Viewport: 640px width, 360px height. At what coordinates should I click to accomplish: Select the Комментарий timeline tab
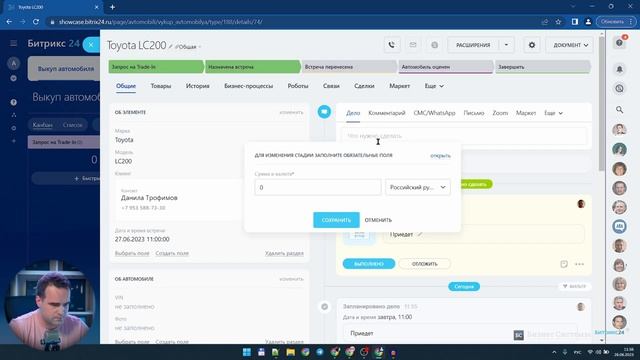387,113
